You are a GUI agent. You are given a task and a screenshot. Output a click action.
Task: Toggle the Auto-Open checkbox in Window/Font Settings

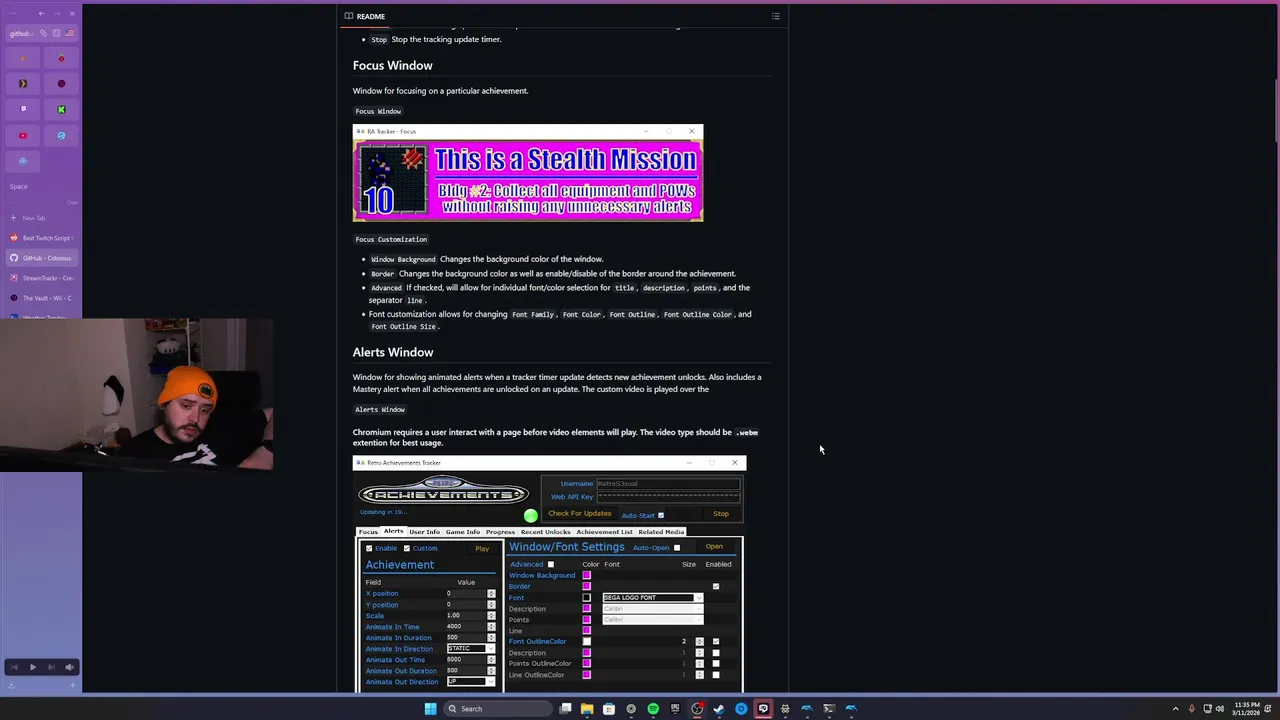pyautogui.click(x=677, y=547)
